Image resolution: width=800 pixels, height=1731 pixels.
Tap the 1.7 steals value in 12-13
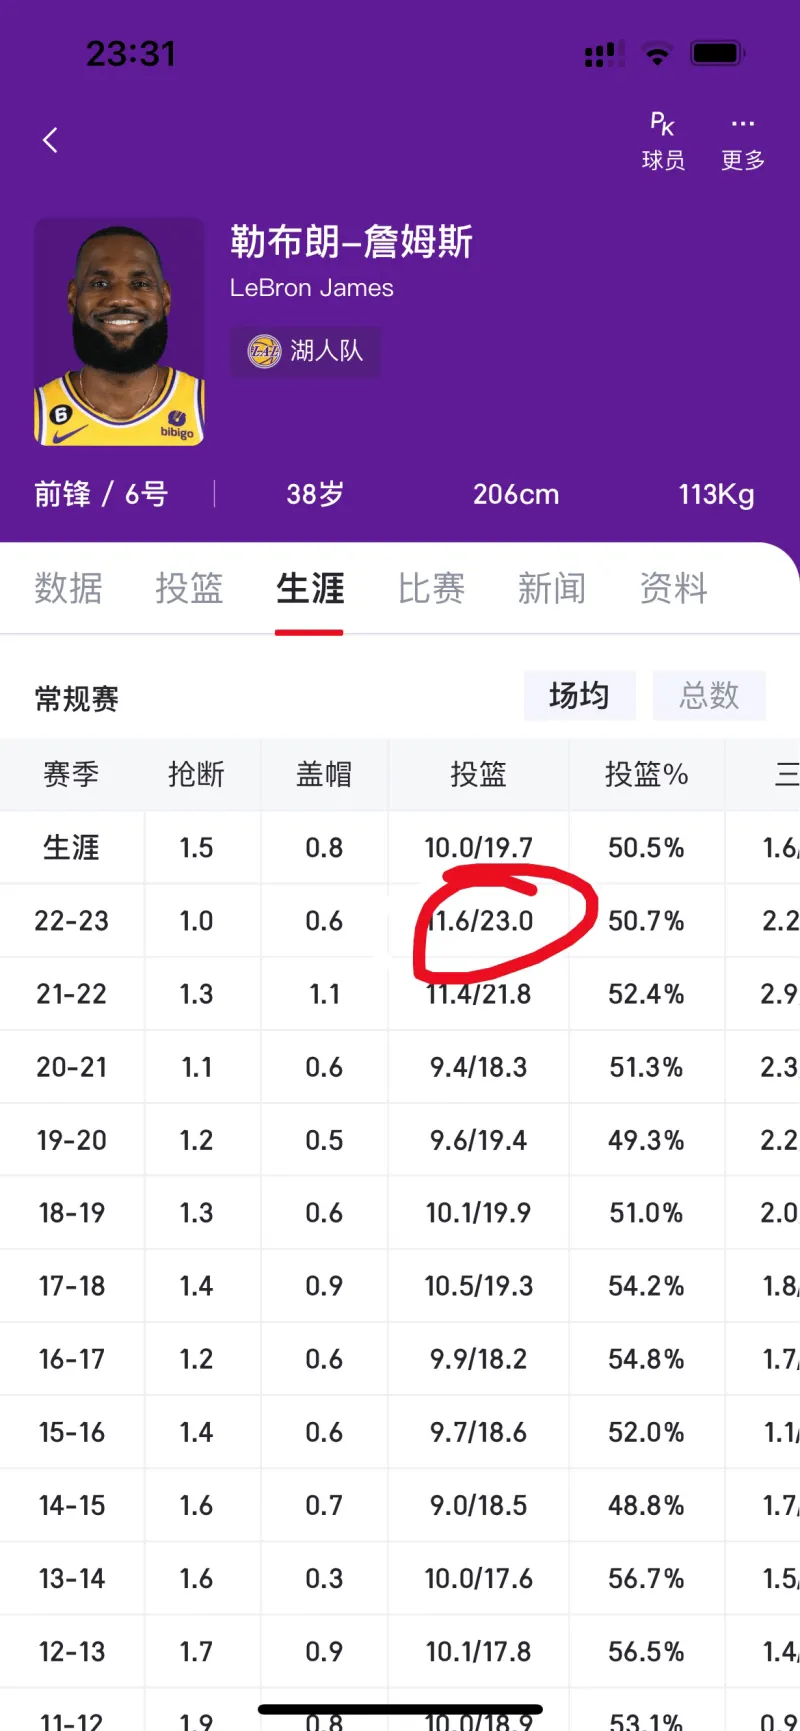pyautogui.click(x=196, y=1651)
